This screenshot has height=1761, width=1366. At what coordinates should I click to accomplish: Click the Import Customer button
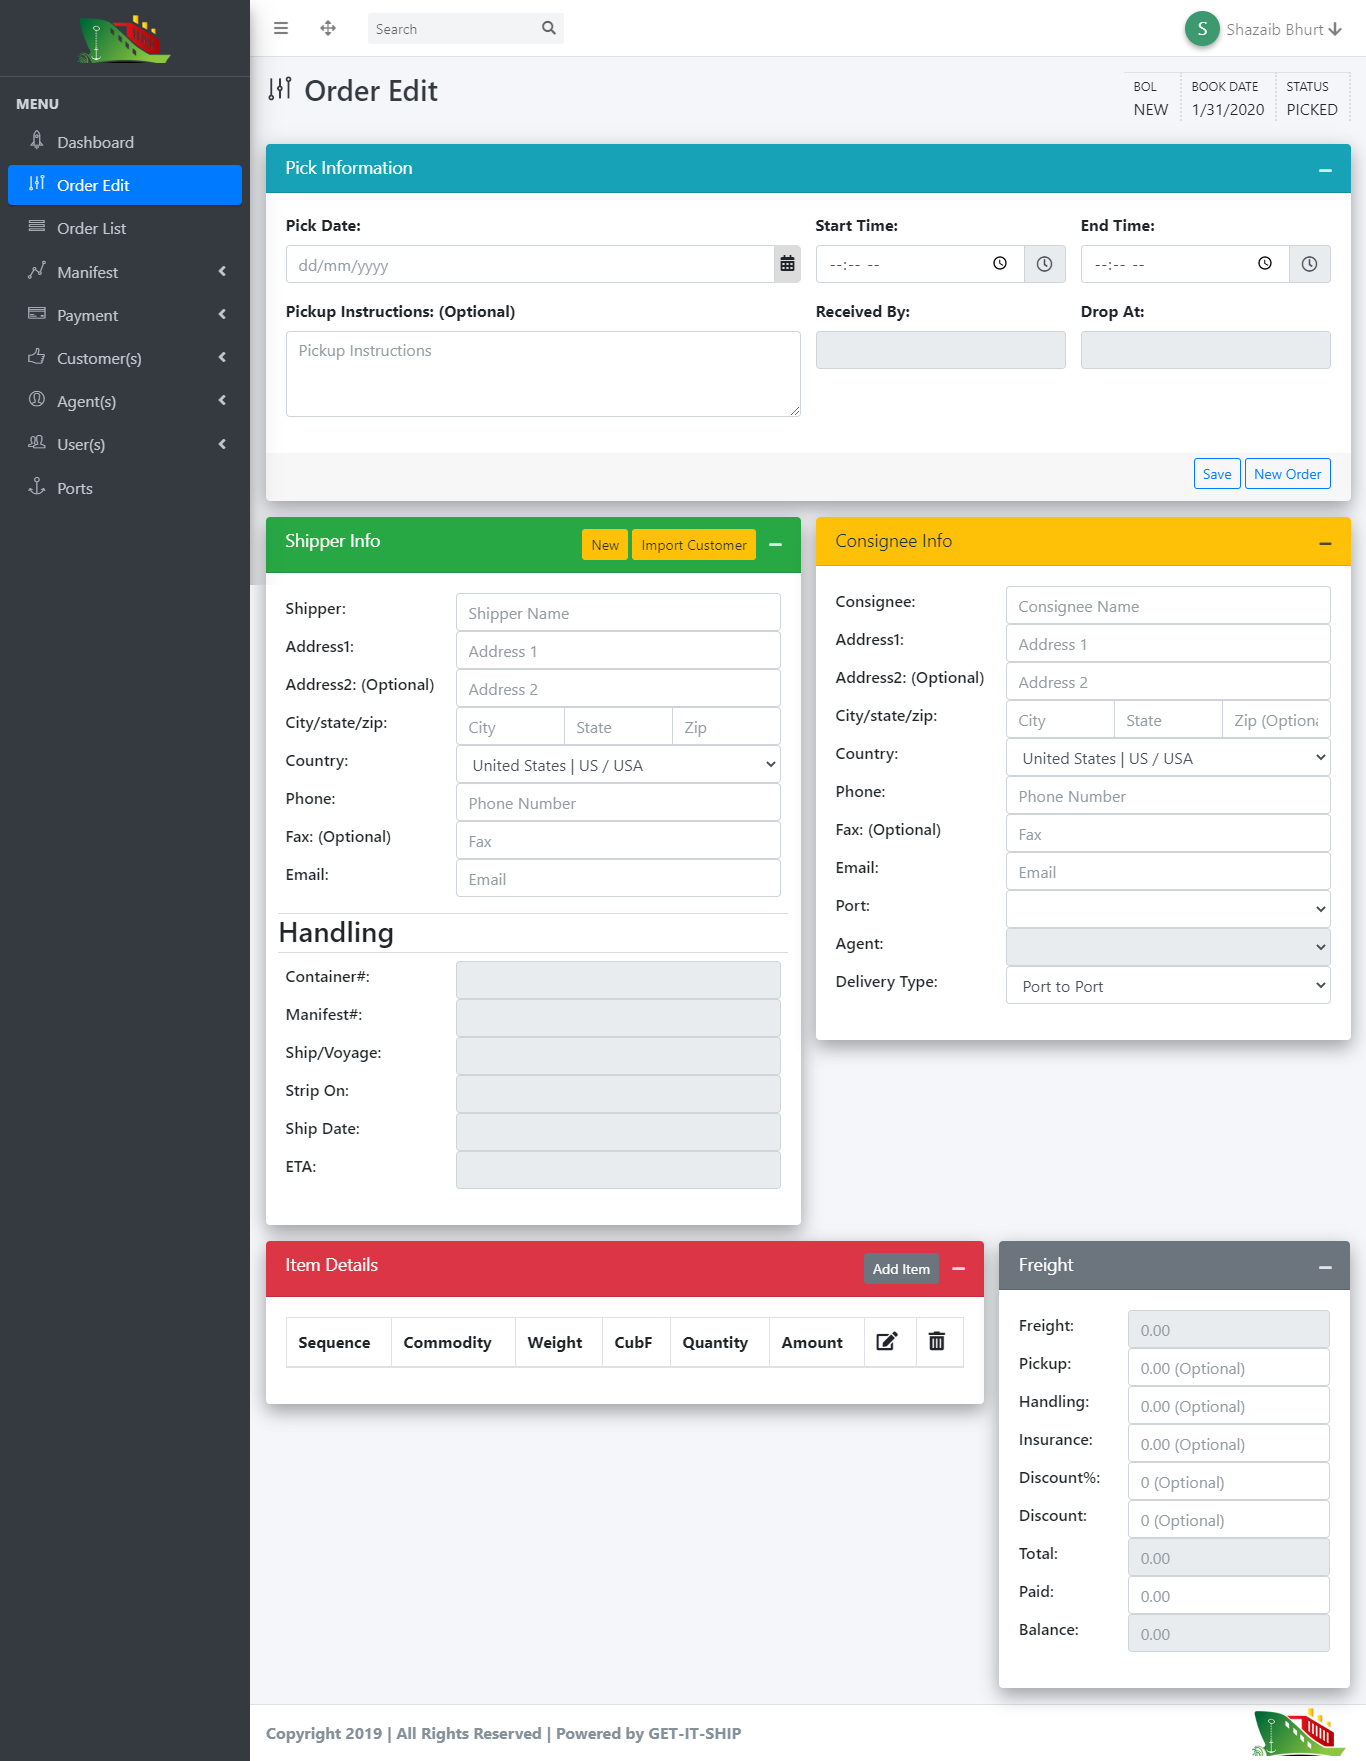[694, 545]
